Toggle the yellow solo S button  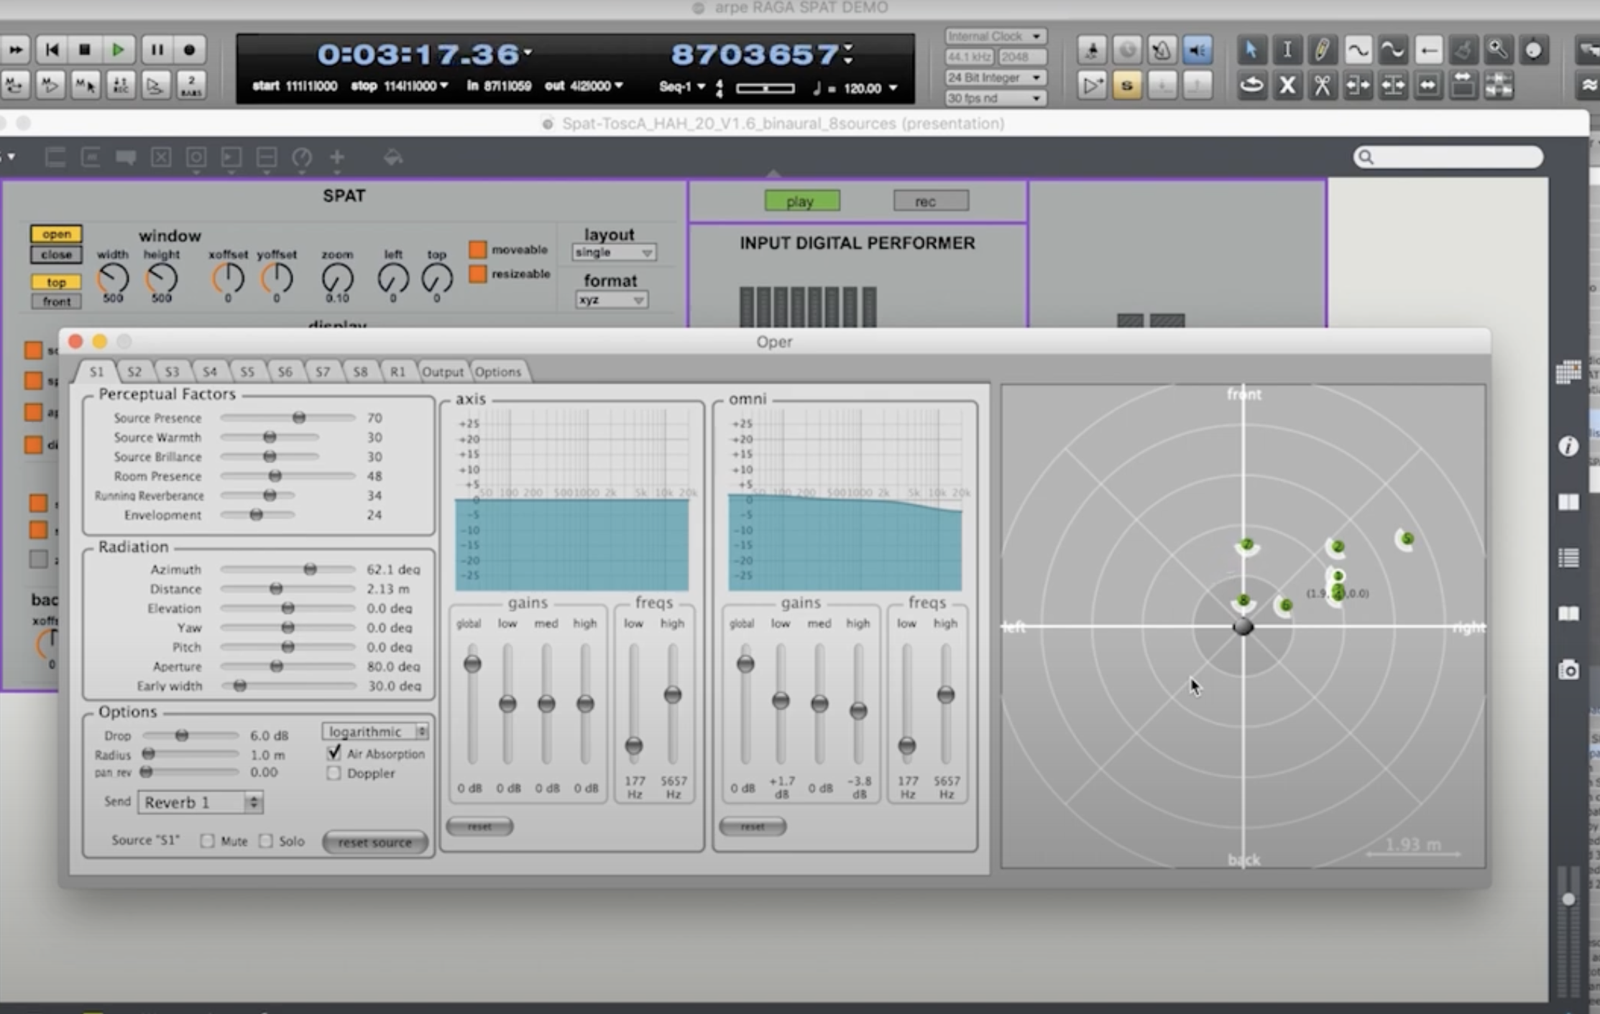(1127, 86)
